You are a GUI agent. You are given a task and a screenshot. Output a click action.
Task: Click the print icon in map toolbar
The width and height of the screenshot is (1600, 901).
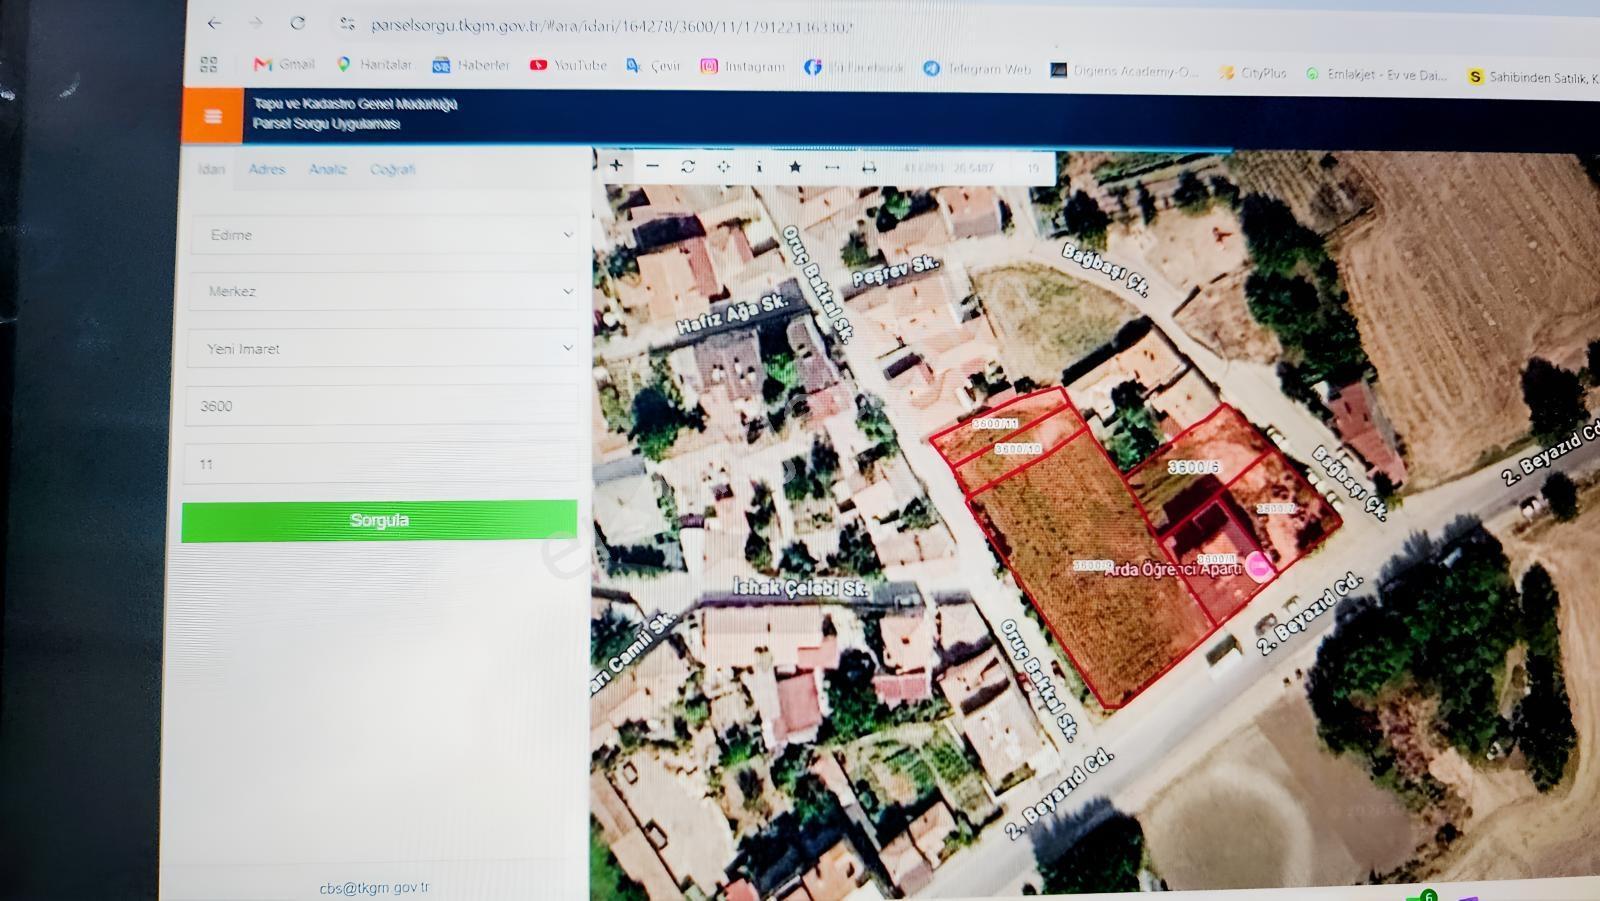point(869,168)
